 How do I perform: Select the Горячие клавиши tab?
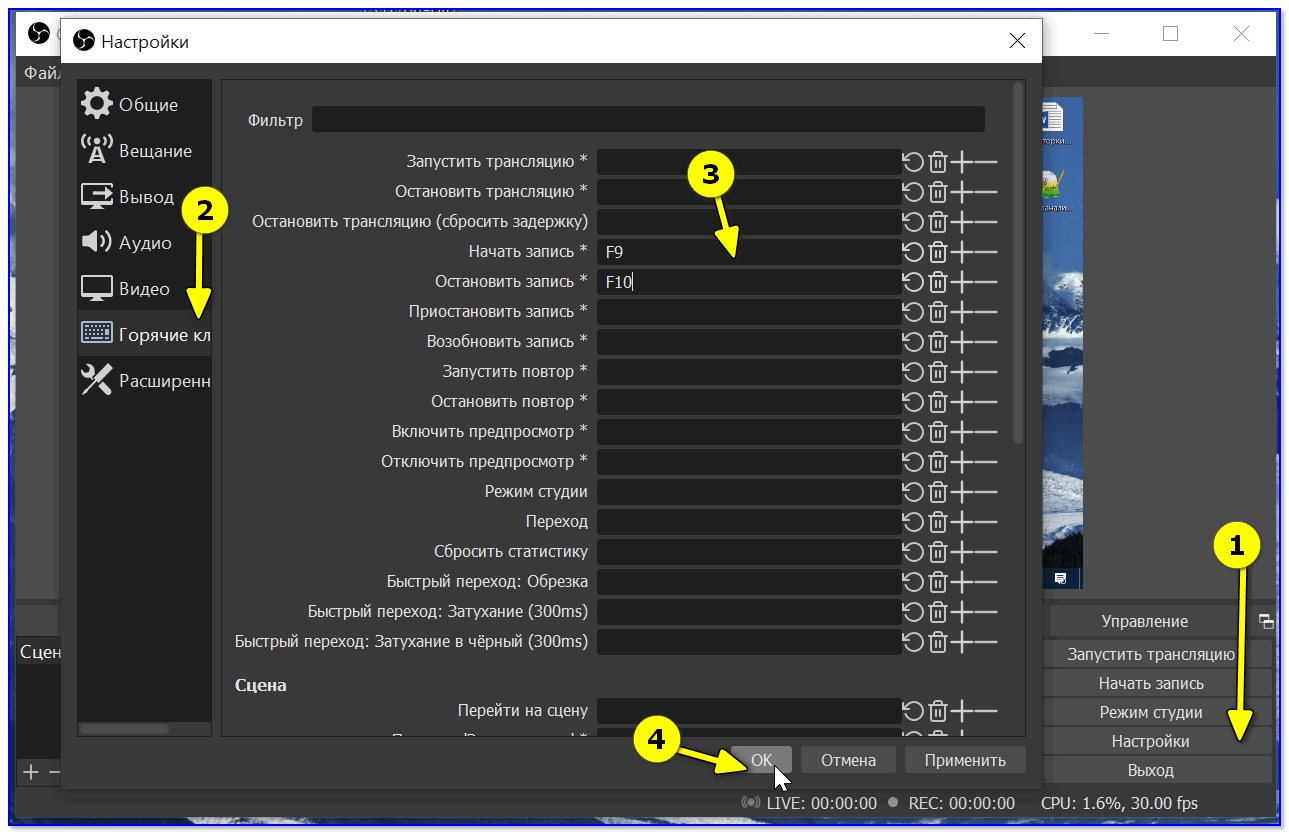coord(144,334)
